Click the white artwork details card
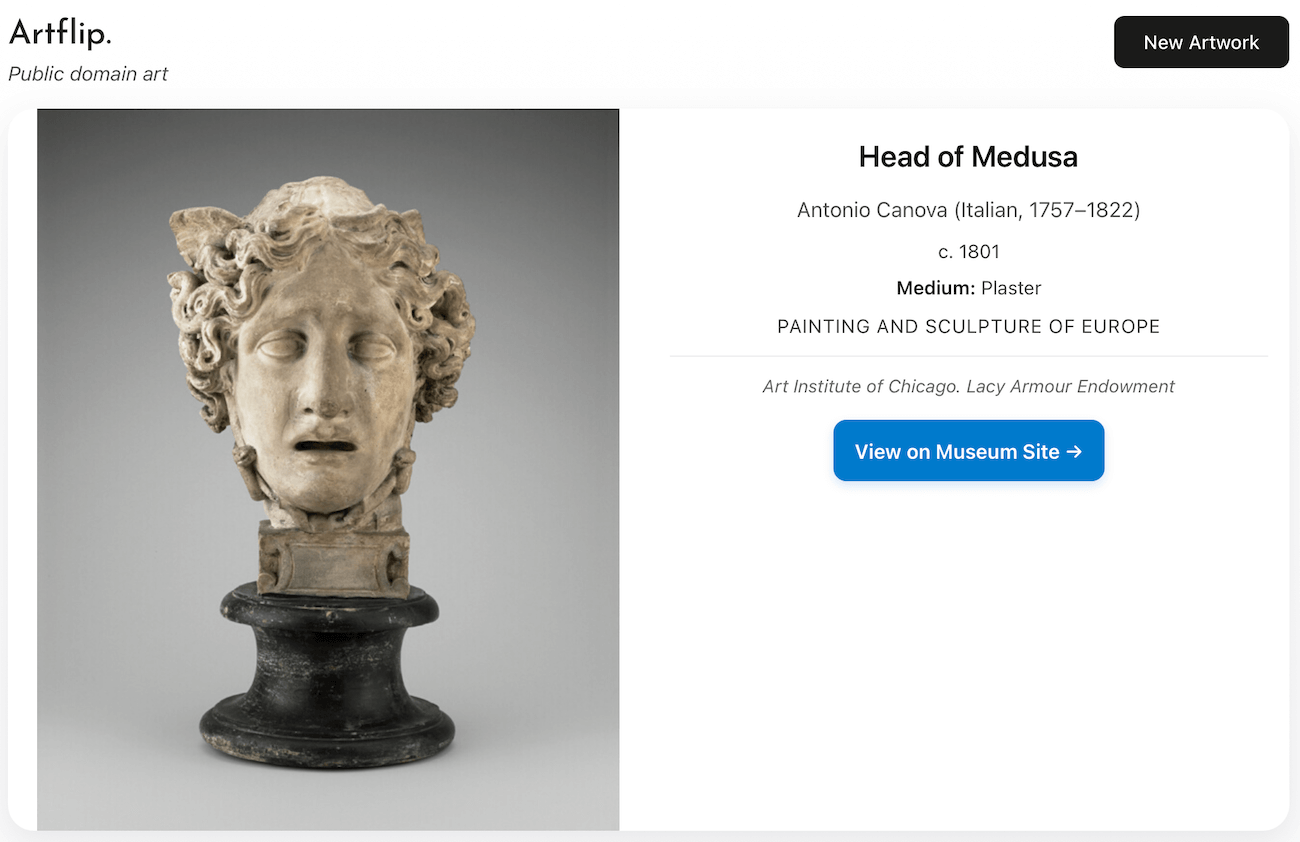Image resolution: width=1300 pixels, height=842 pixels. click(x=968, y=600)
